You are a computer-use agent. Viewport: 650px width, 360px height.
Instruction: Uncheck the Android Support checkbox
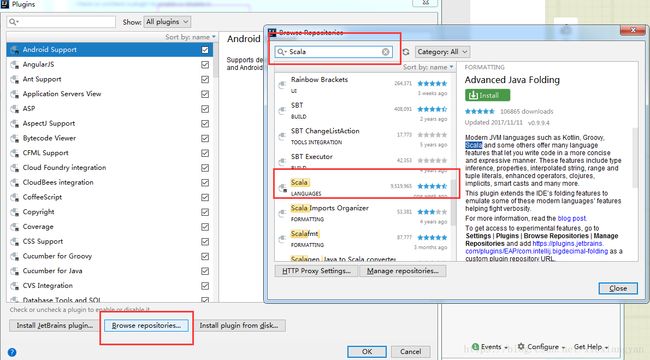tap(205, 50)
